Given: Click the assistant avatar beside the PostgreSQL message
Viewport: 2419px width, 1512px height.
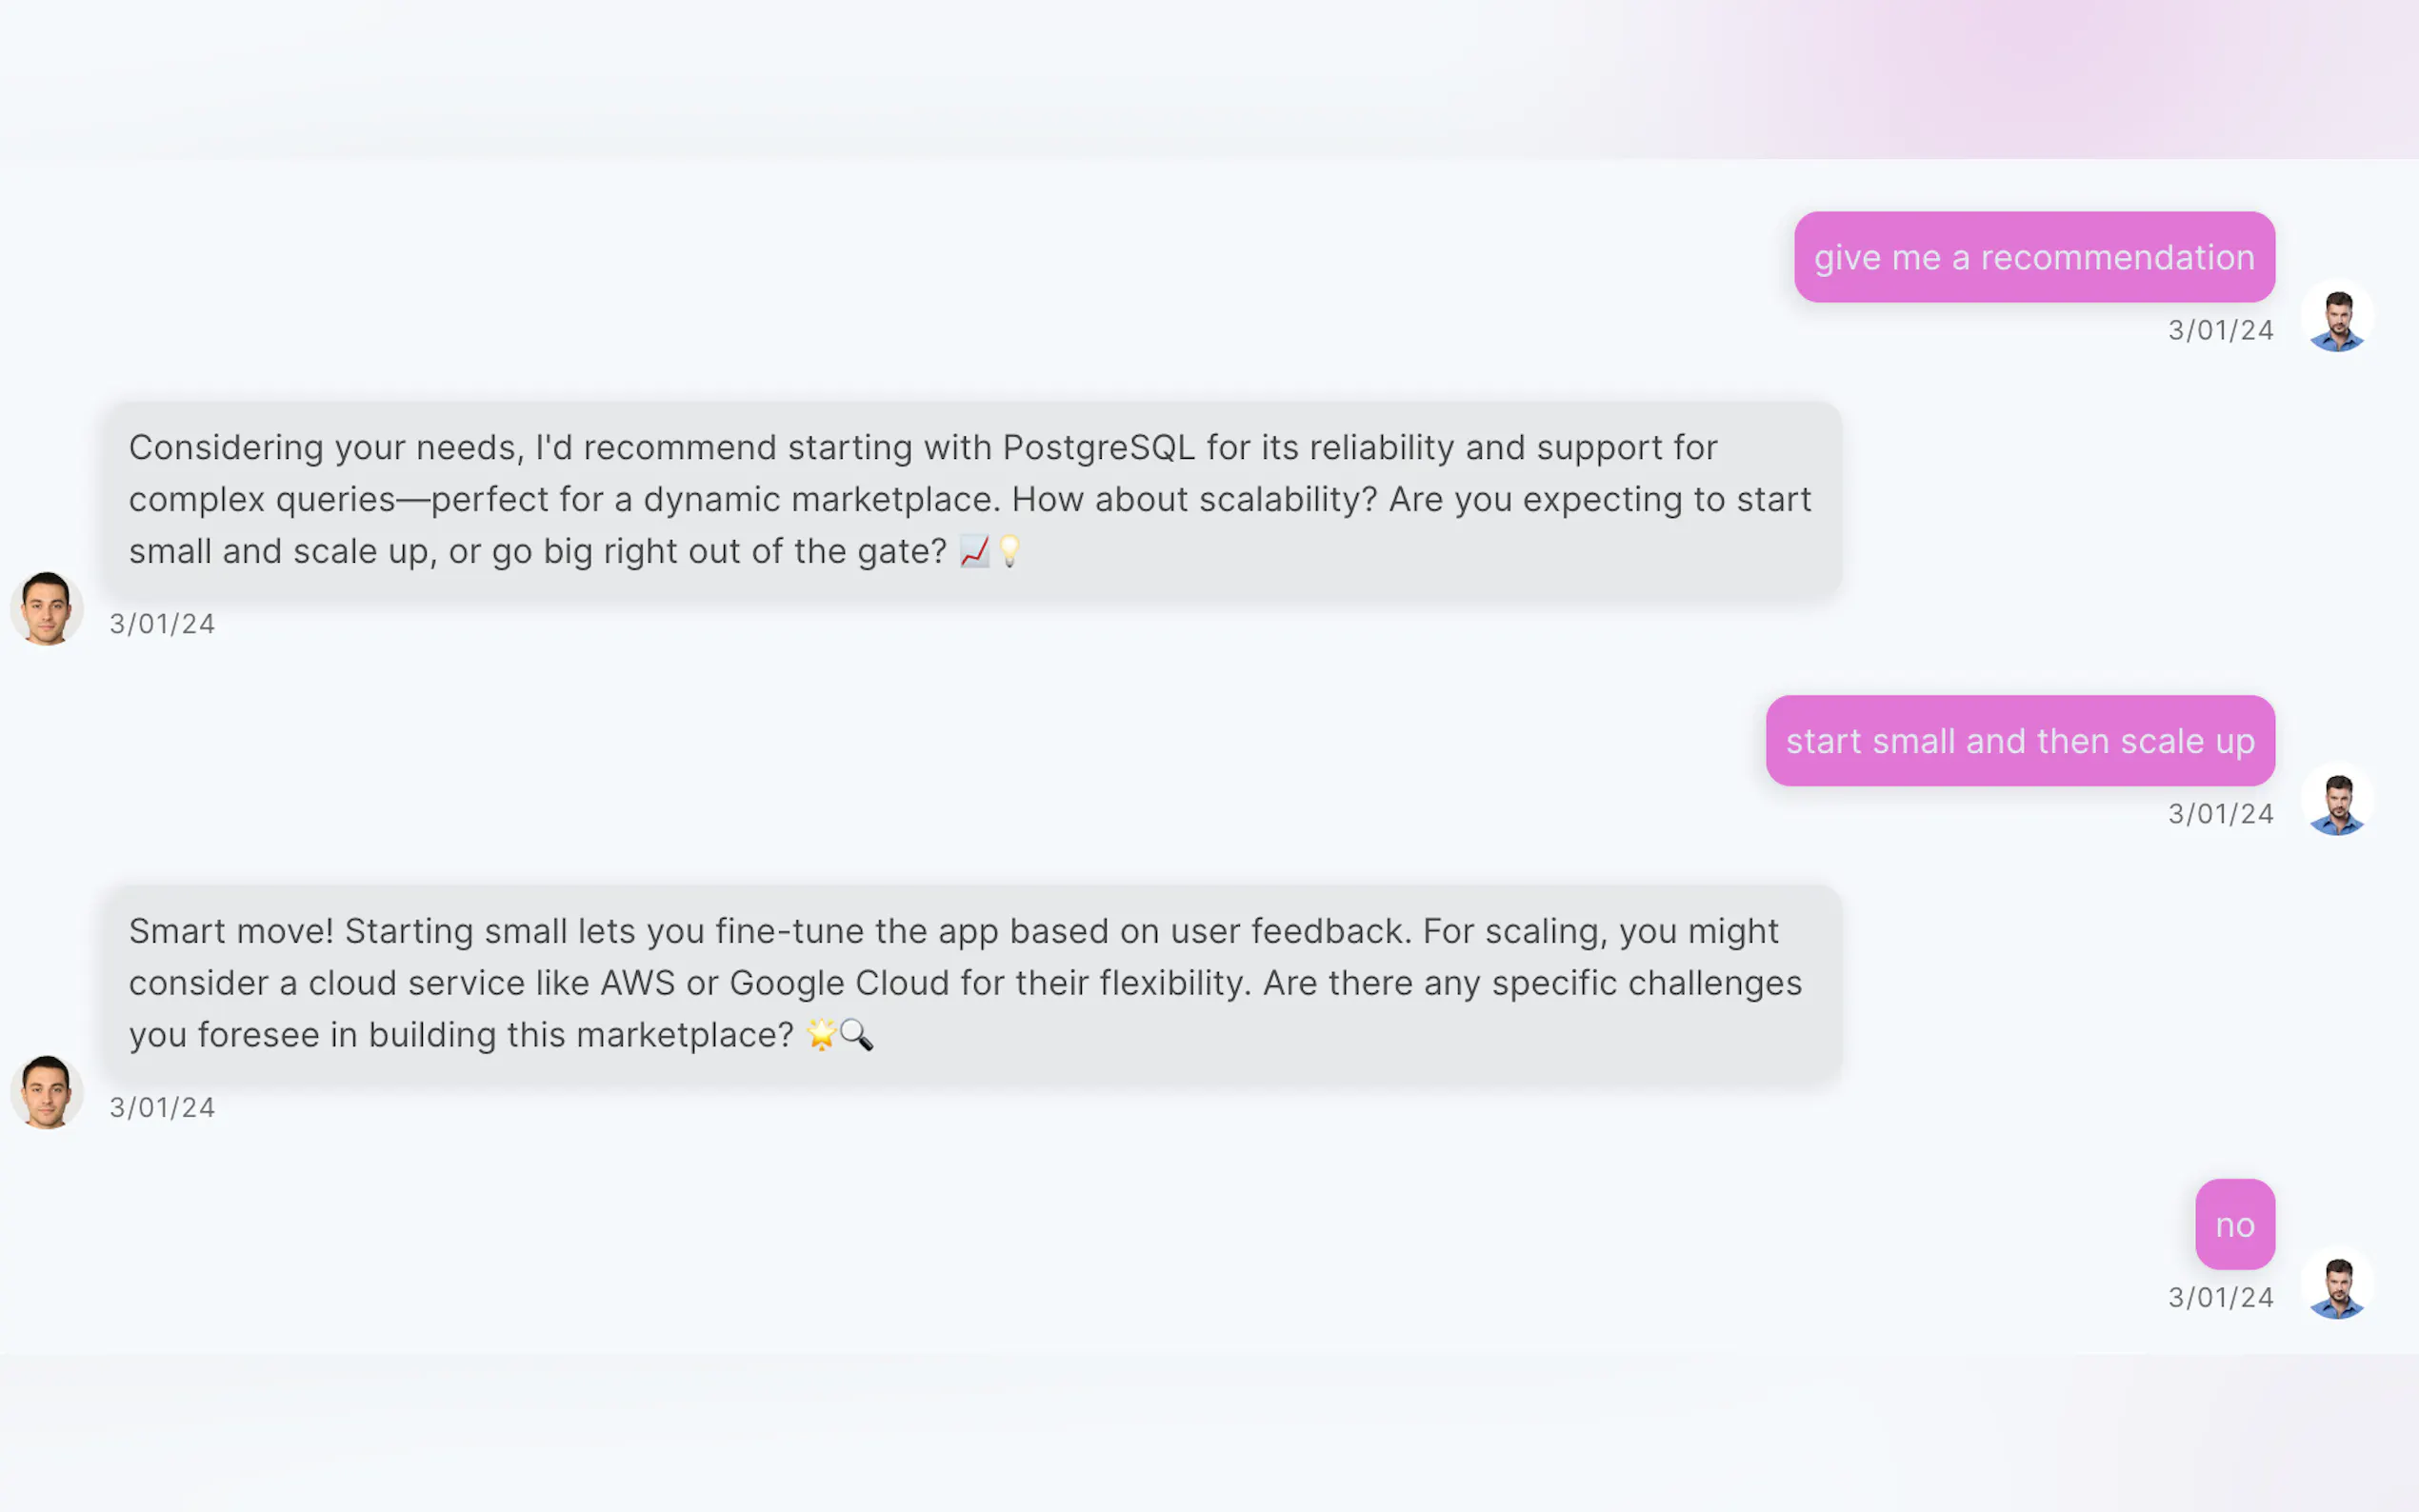Looking at the screenshot, I should click(46, 608).
